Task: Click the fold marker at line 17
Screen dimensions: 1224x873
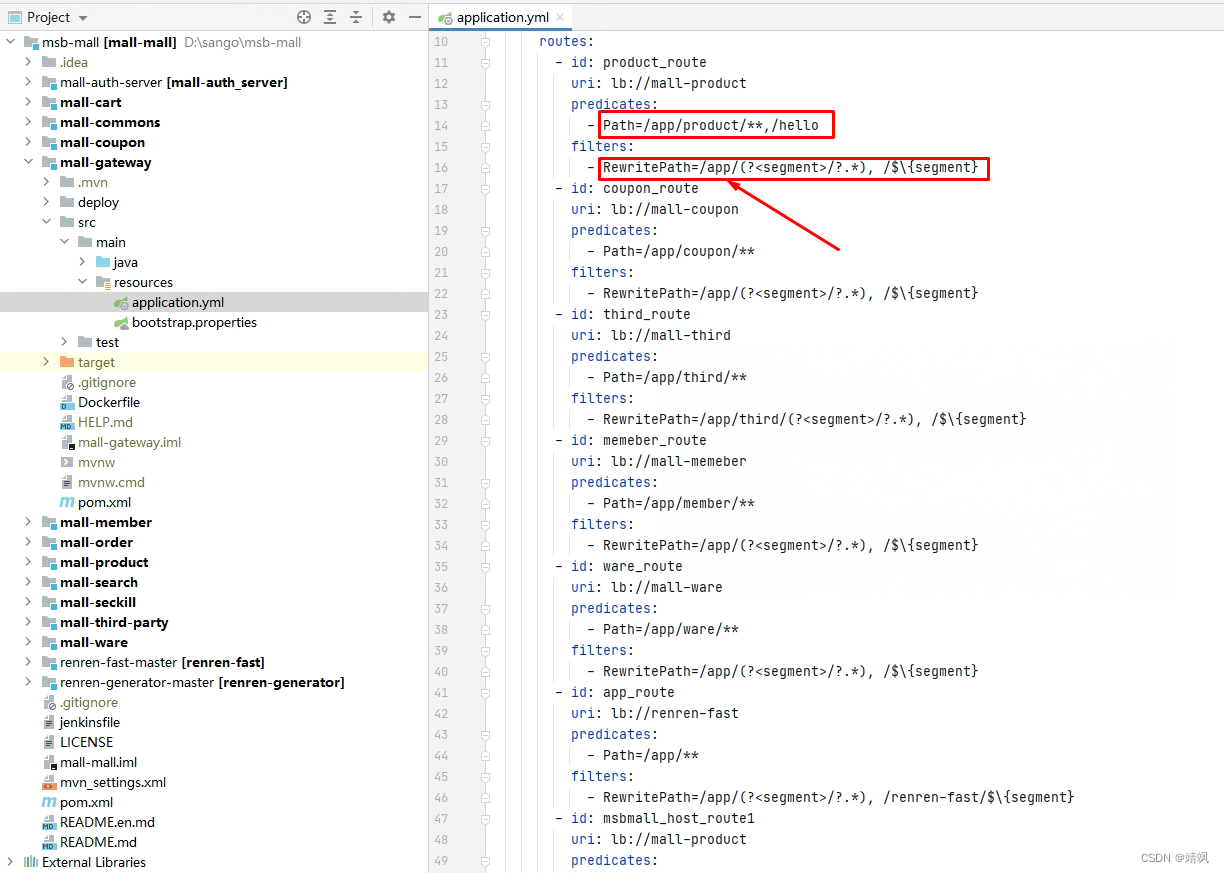Action: click(485, 188)
